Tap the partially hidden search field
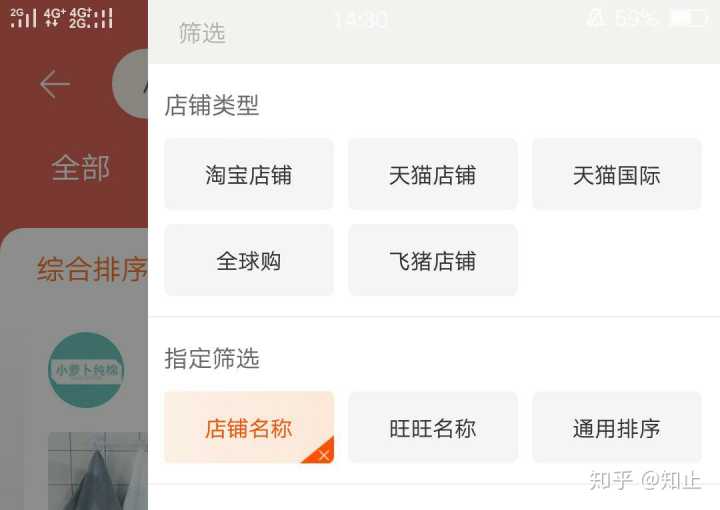Image resolution: width=720 pixels, height=510 pixels. tap(130, 84)
